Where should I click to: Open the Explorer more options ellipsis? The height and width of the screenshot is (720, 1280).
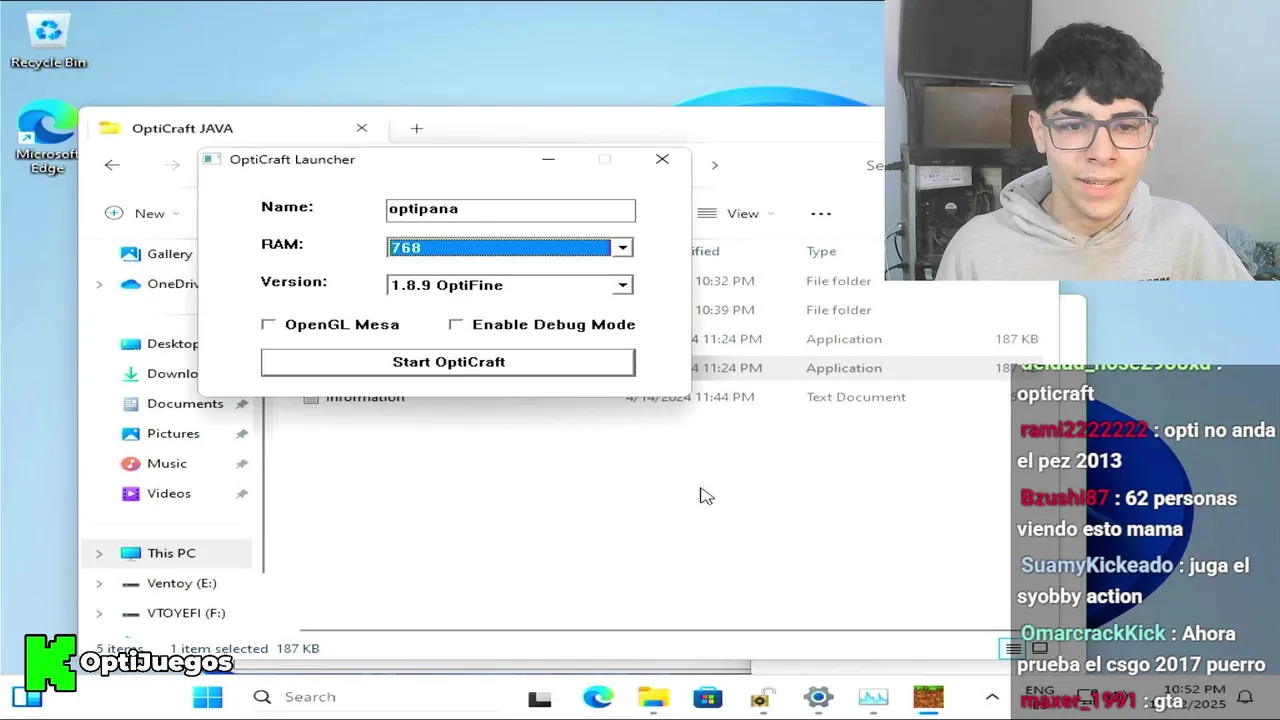821,213
